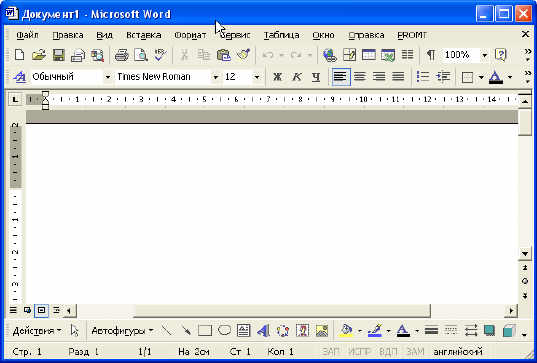Open the Правка menu
This screenshot has width=537, height=363.
67,35
